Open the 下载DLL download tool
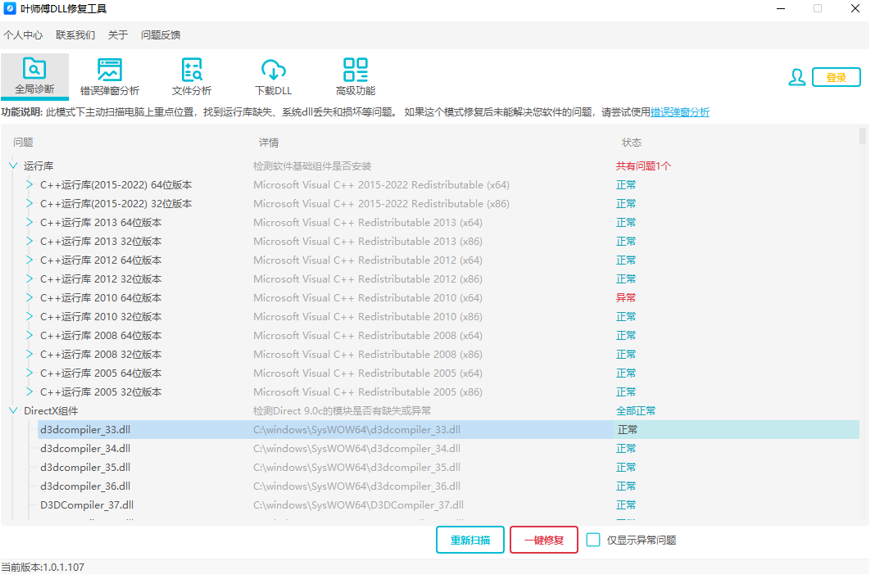 coord(273,76)
